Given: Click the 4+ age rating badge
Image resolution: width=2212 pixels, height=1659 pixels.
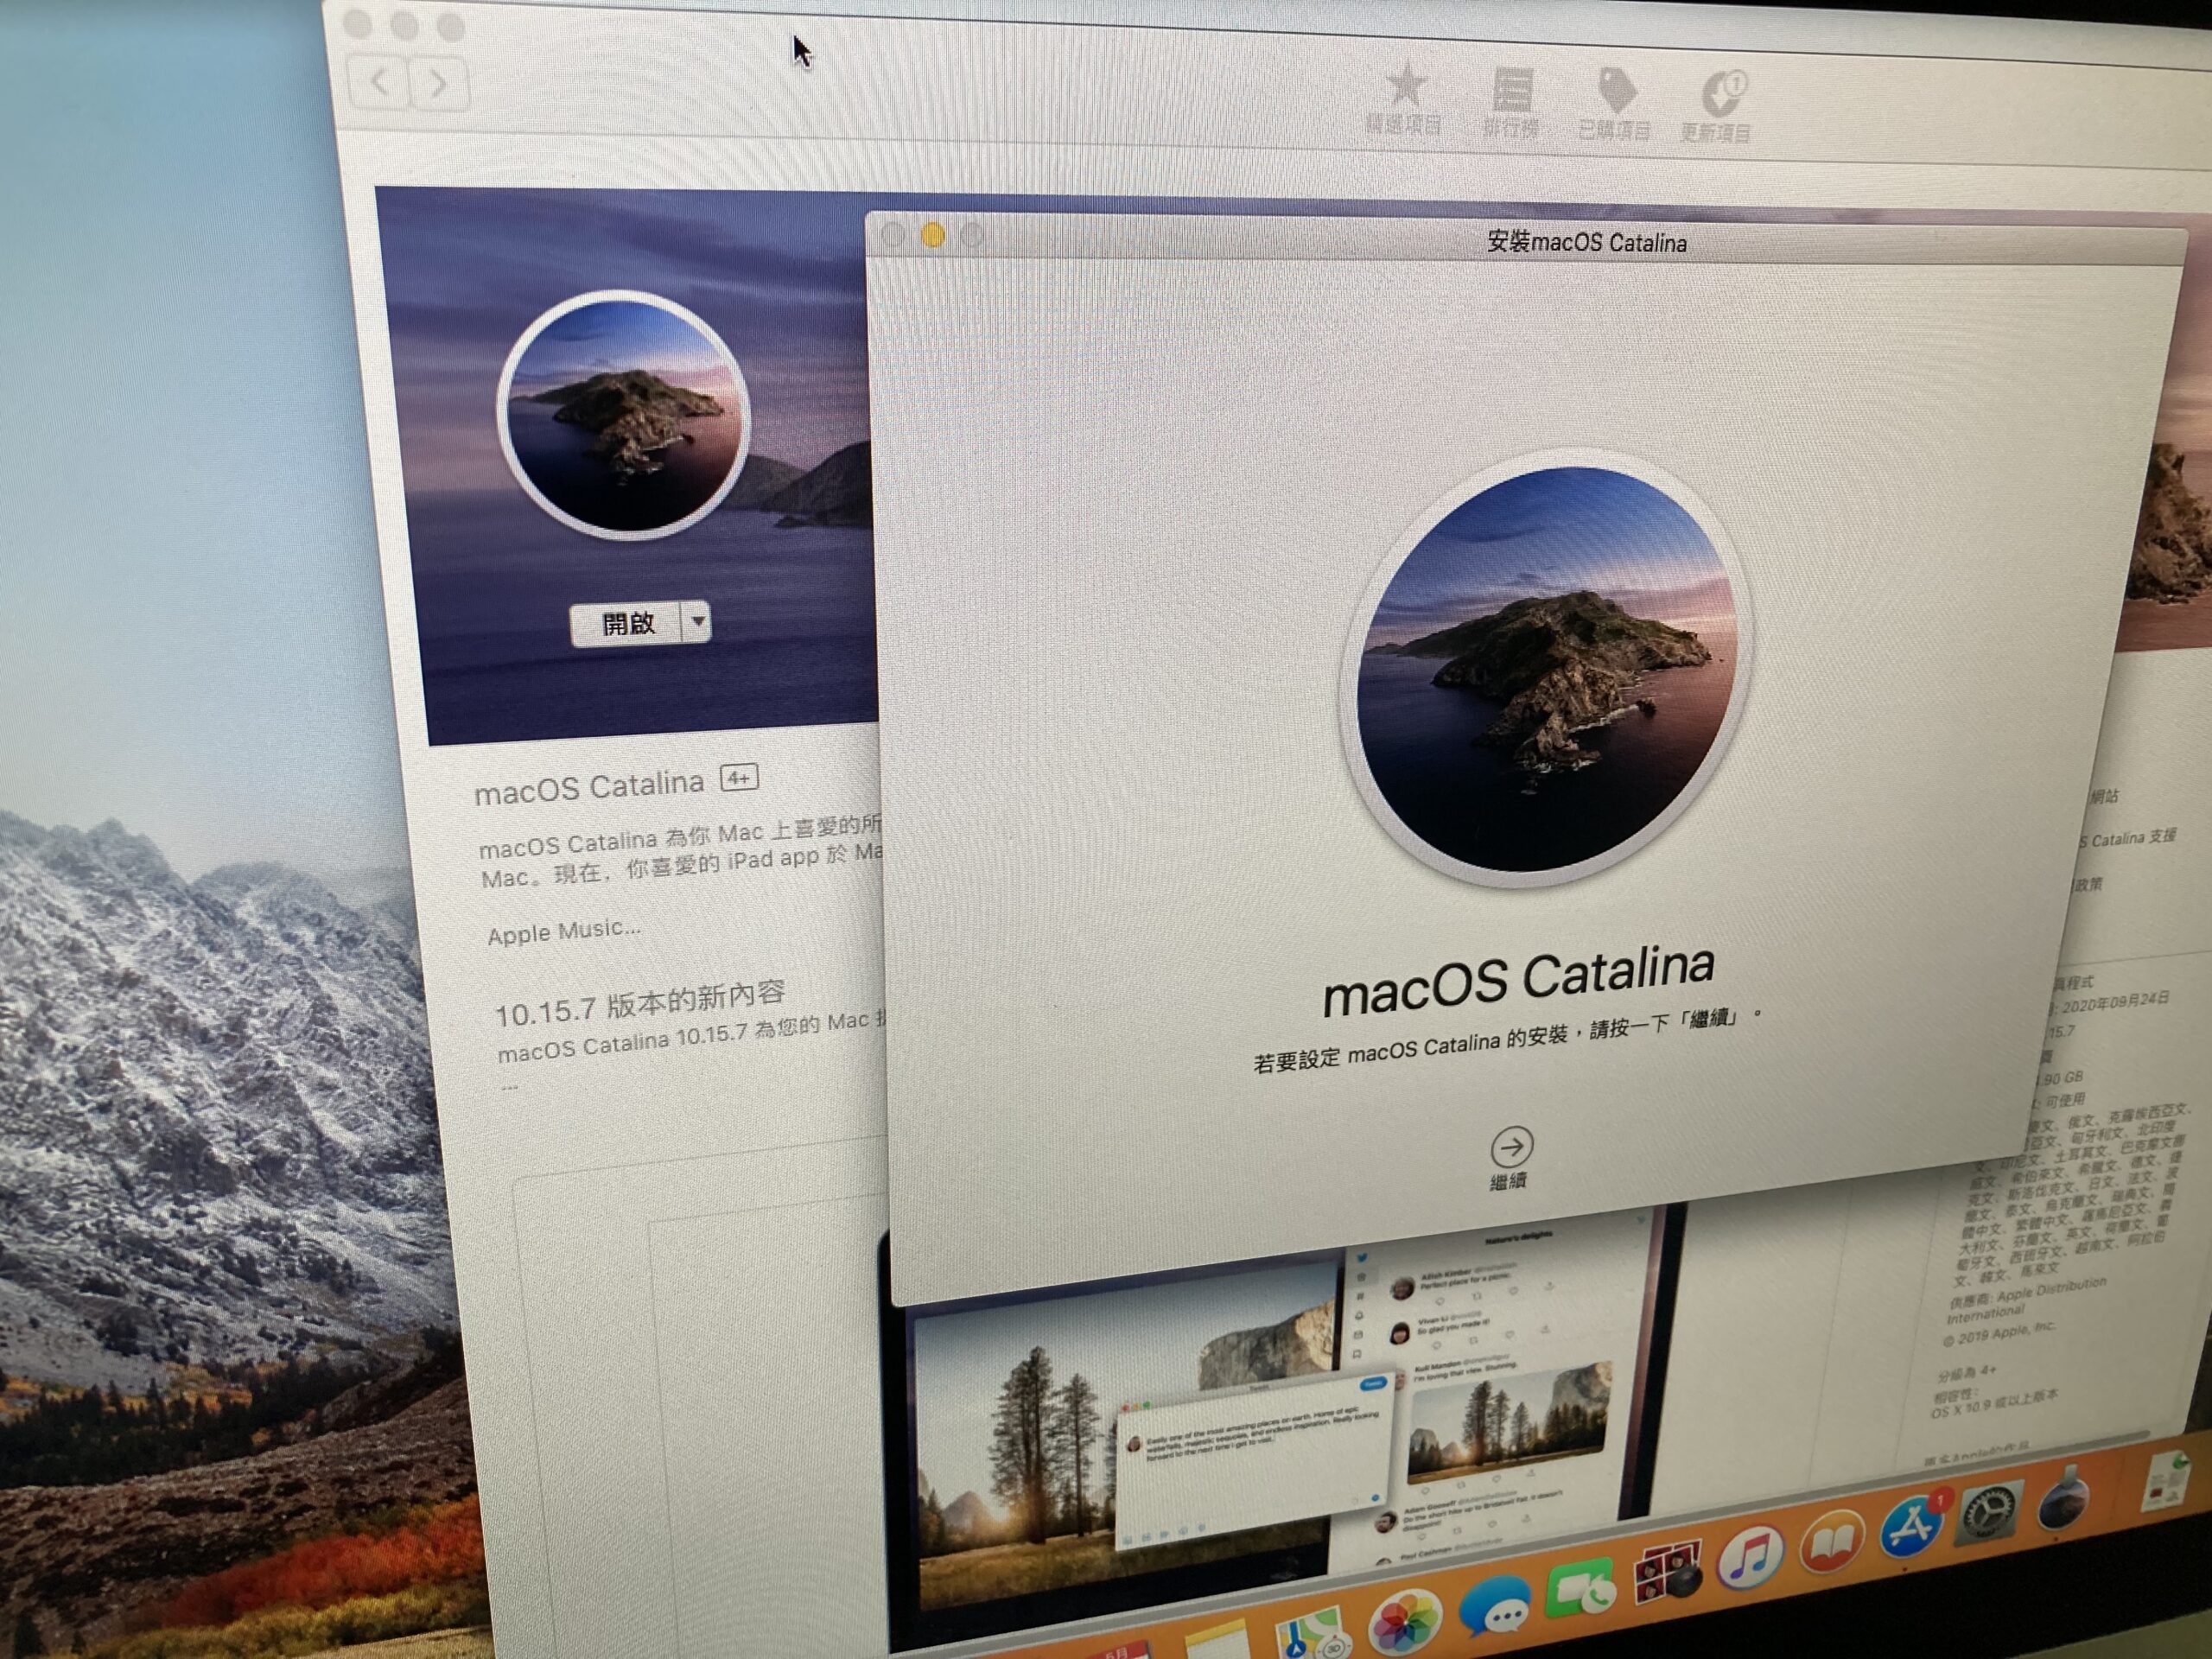Looking at the screenshot, I should tap(740, 778).
